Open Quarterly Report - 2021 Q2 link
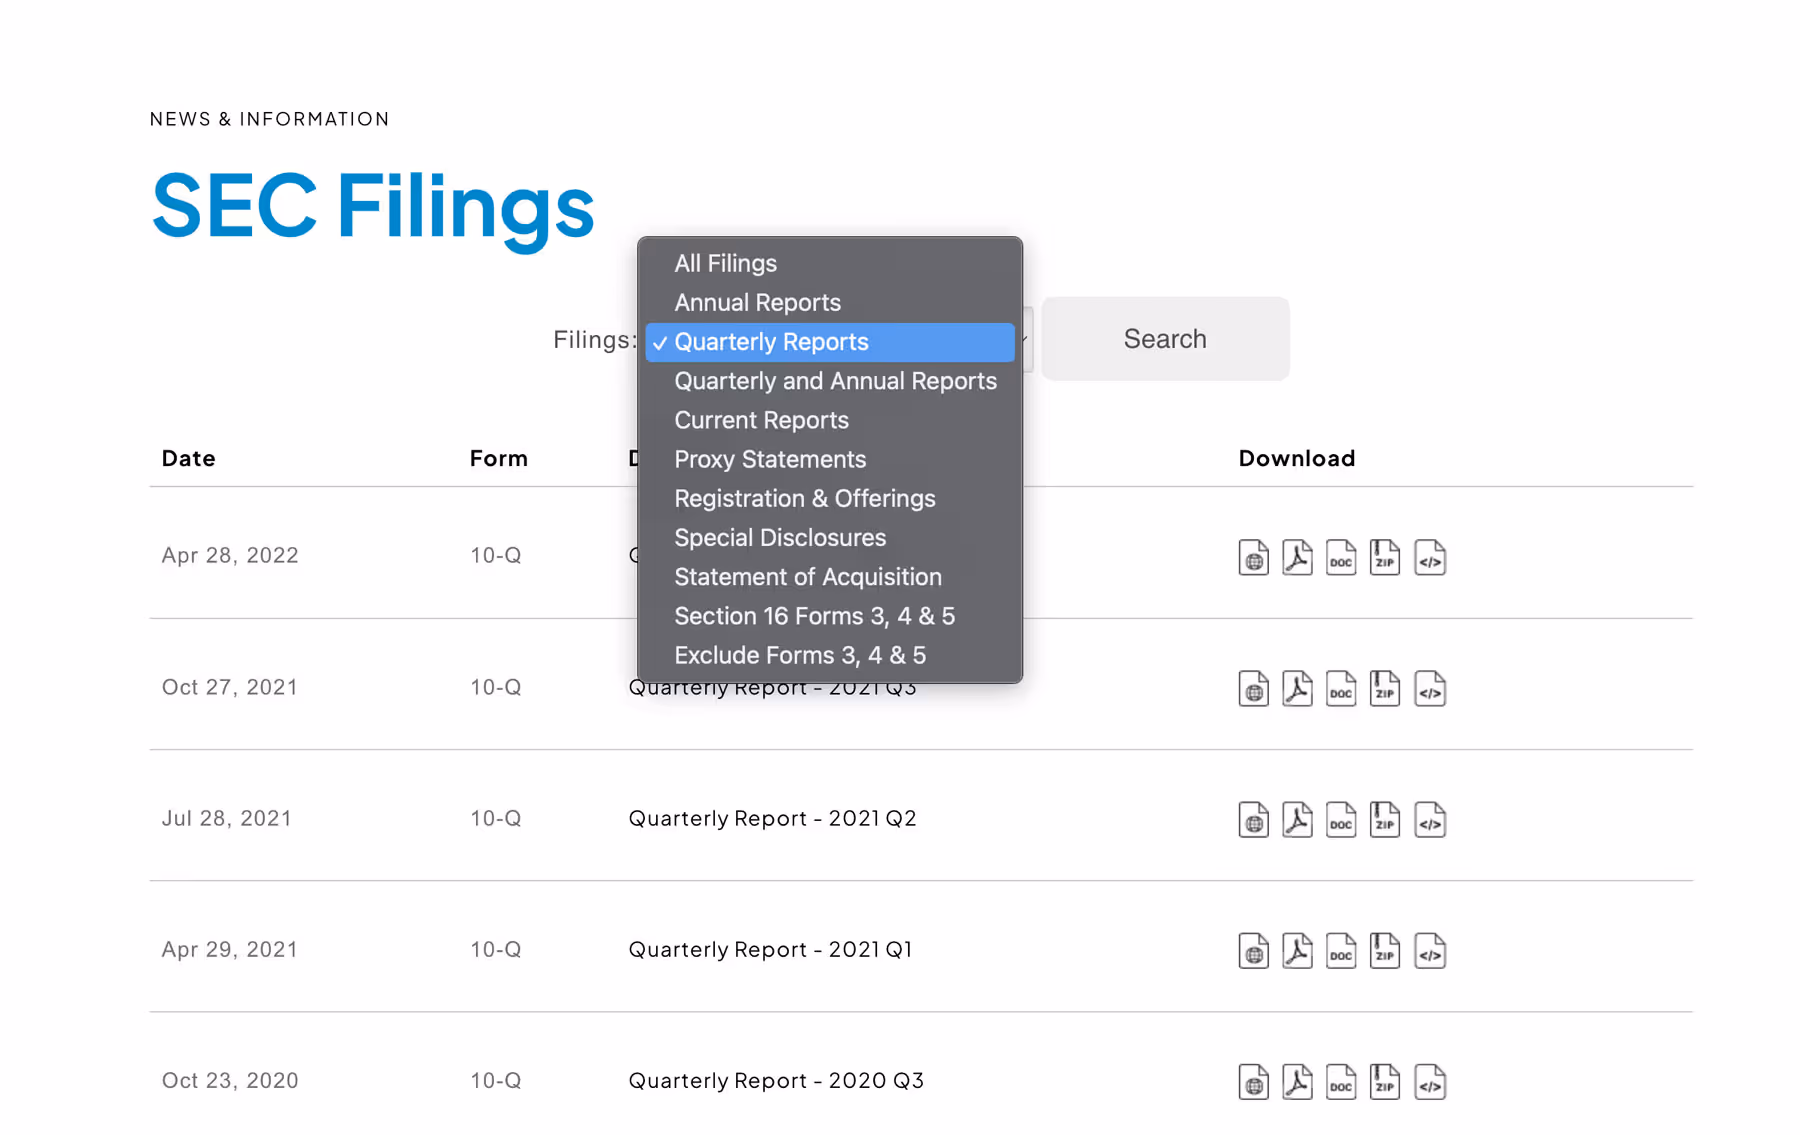 coord(772,818)
